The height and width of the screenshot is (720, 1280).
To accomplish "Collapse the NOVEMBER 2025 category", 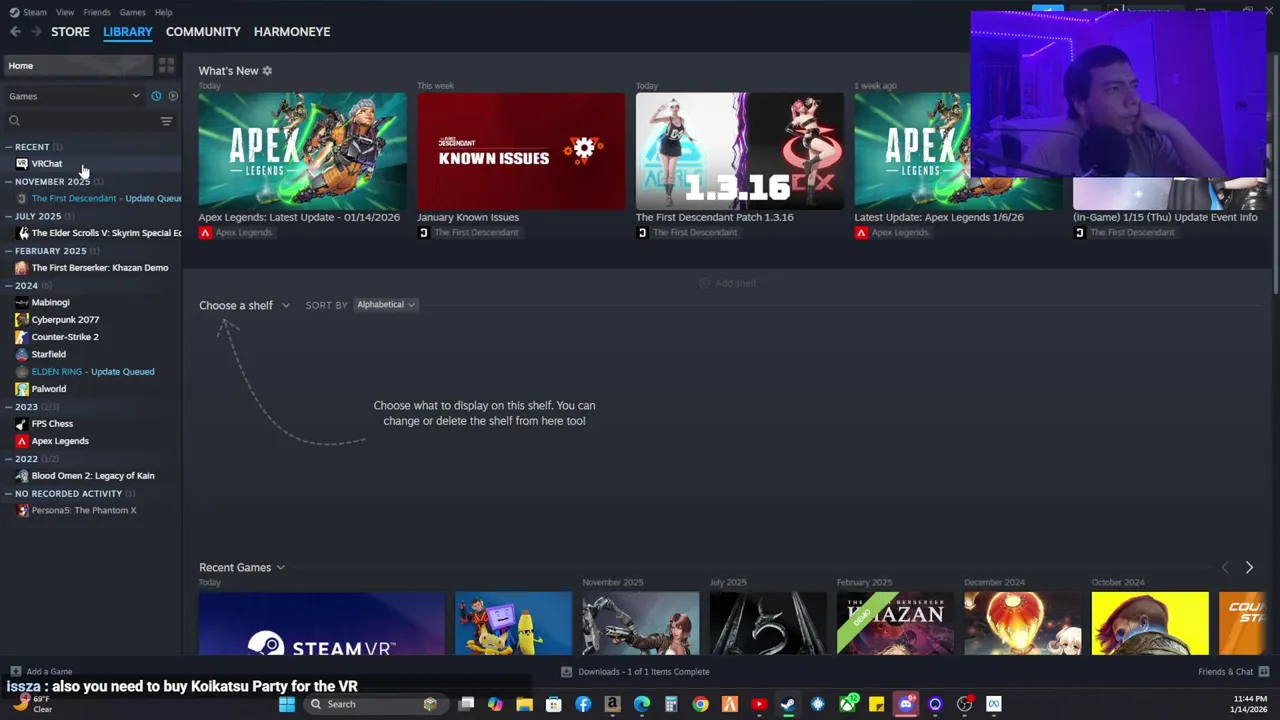I will [x=9, y=182].
